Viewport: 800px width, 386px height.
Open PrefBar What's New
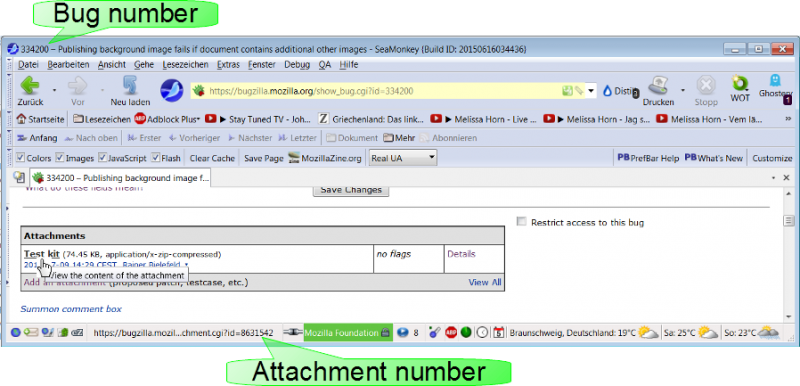pos(713,158)
